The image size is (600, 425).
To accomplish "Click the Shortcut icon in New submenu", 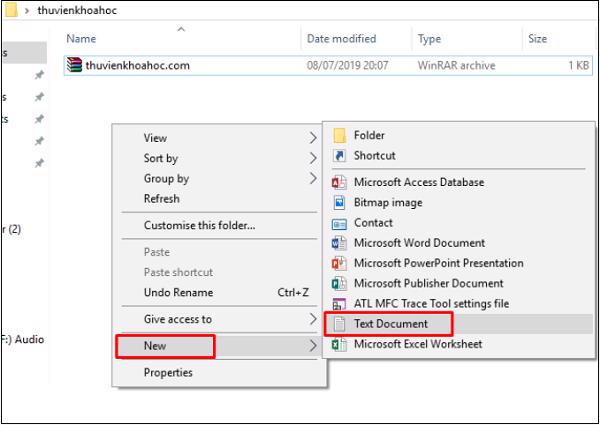I will pyautogui.click(x=339, y=156).
